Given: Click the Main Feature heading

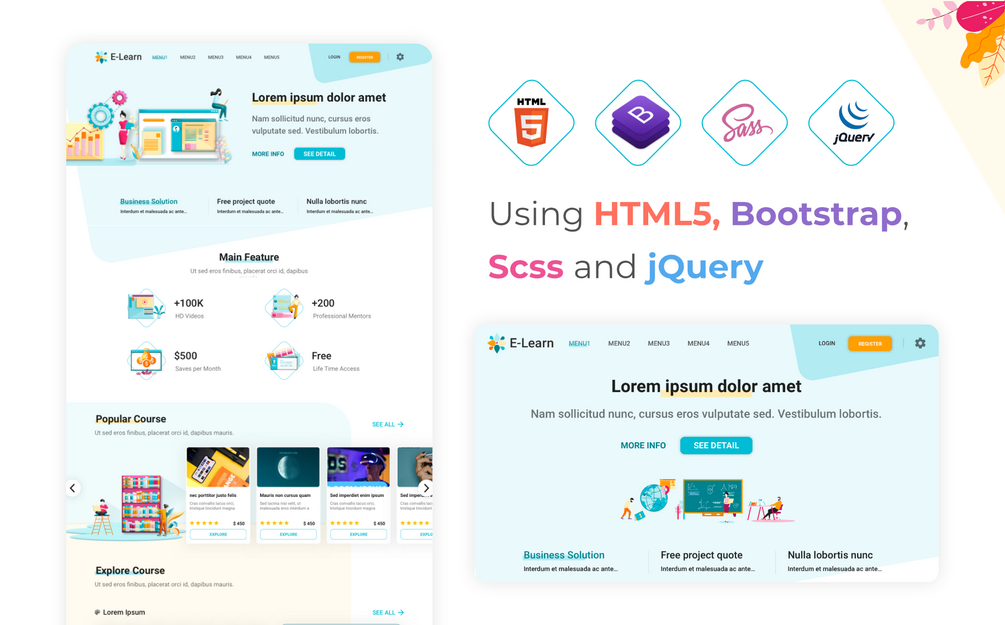Looking at the screenshot, I should tap(249, 257).
